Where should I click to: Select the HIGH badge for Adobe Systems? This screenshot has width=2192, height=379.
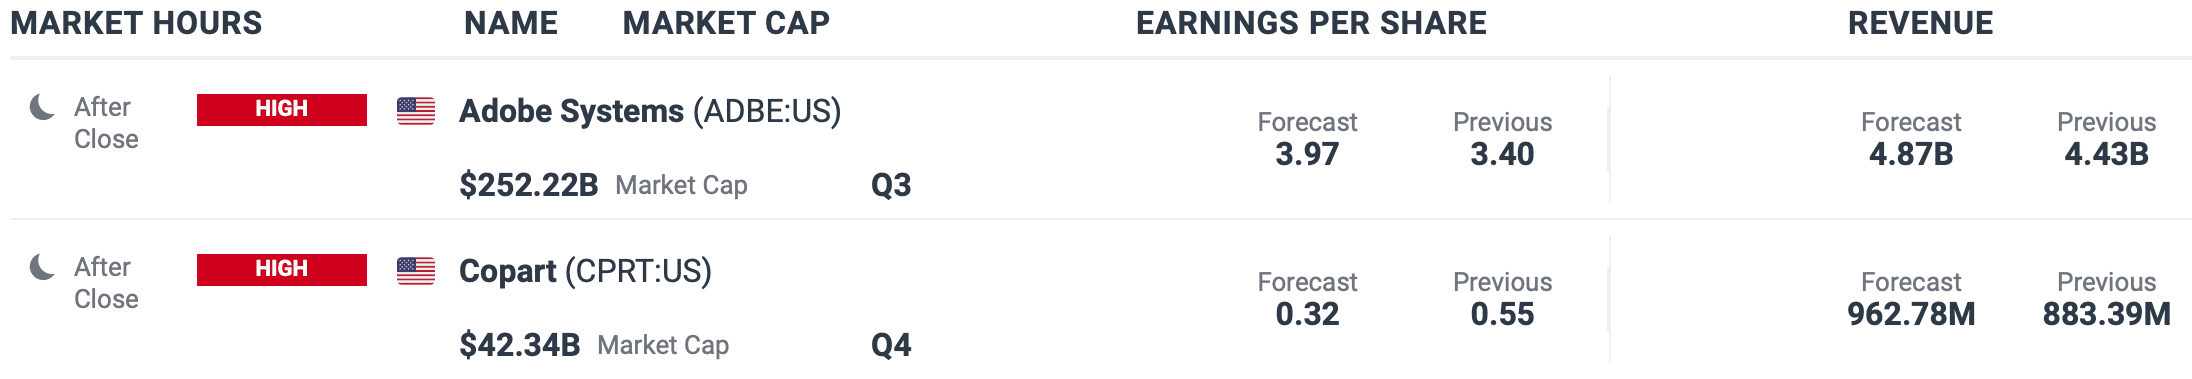click(282, 110)
